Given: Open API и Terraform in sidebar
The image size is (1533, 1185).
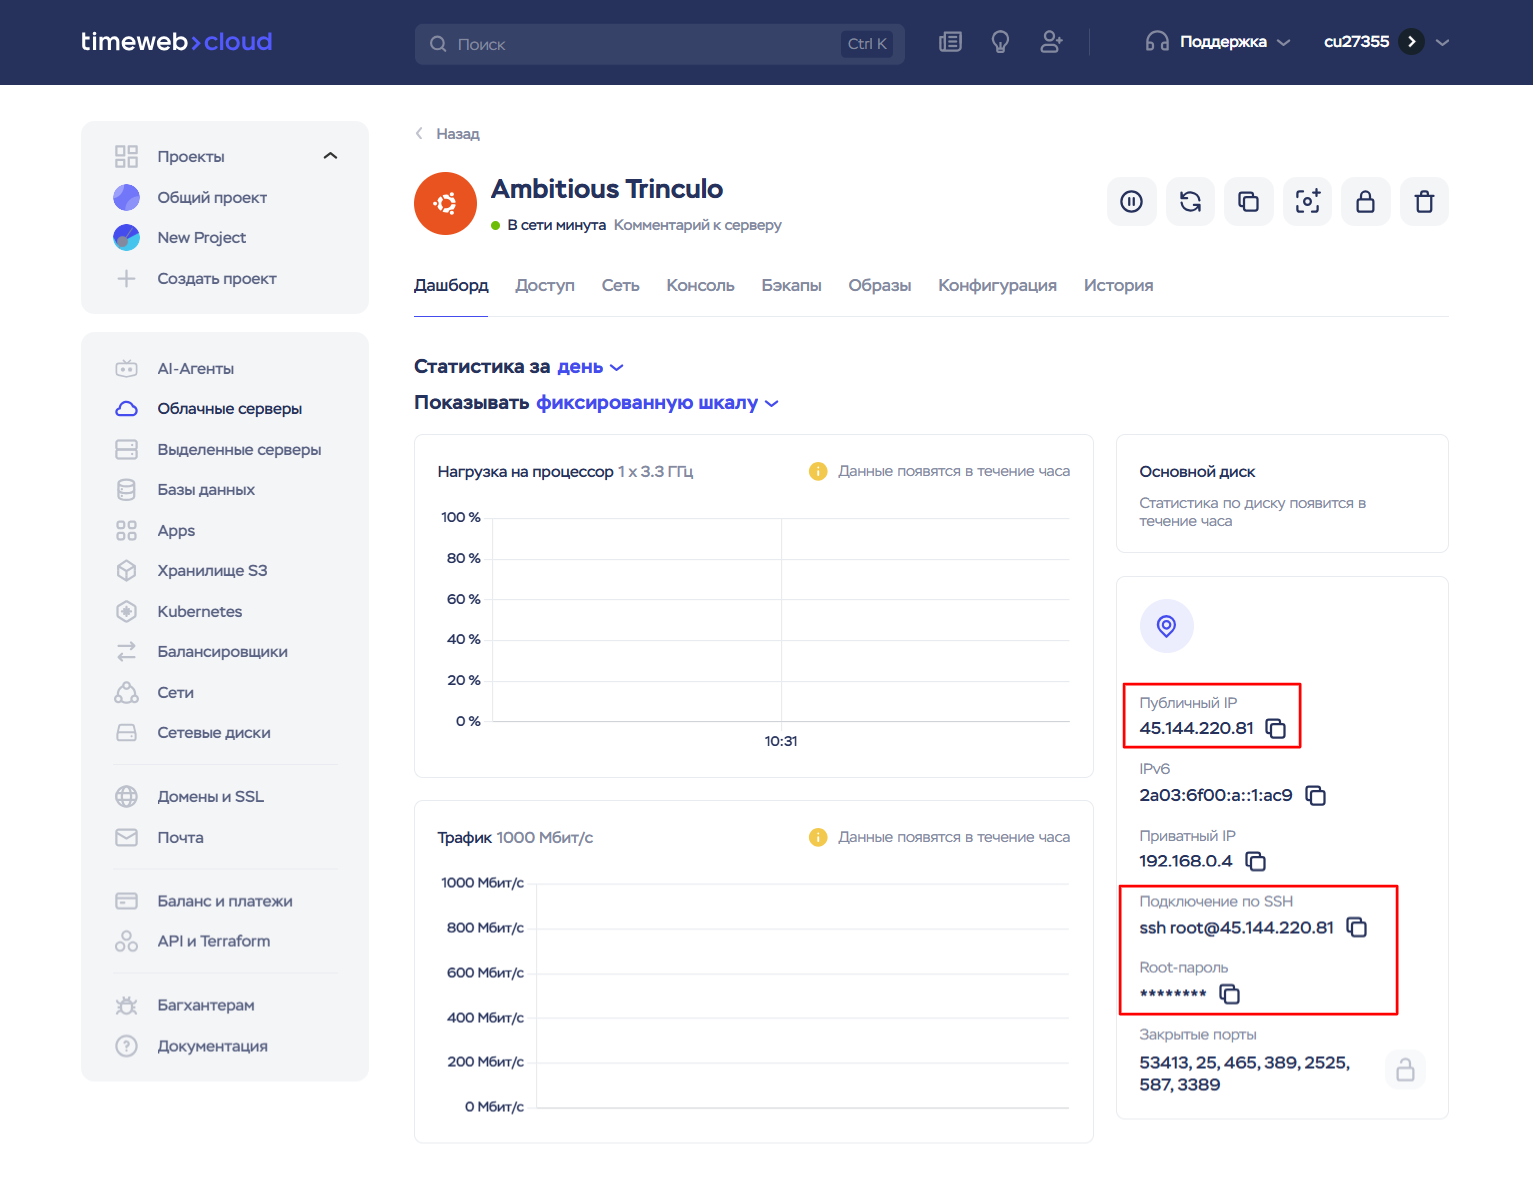Looking at the screenshot, I should click(x=213, y=941).
